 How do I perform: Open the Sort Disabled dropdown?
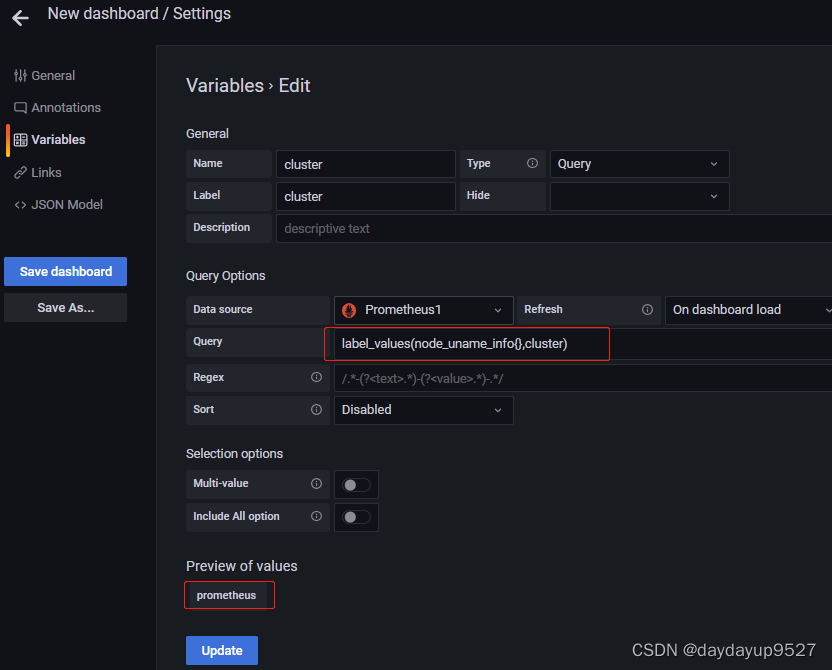point(423,410)
